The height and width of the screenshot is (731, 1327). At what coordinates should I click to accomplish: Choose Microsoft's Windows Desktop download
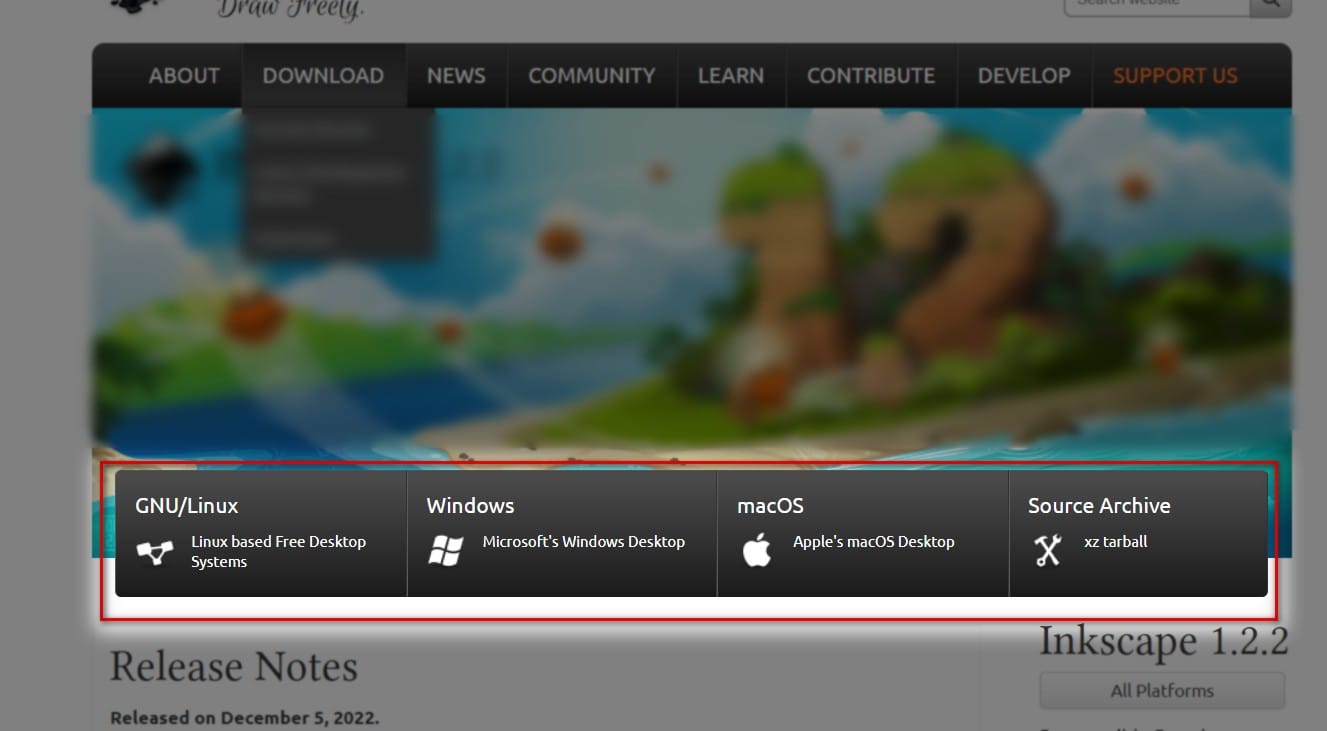[562, 534]
